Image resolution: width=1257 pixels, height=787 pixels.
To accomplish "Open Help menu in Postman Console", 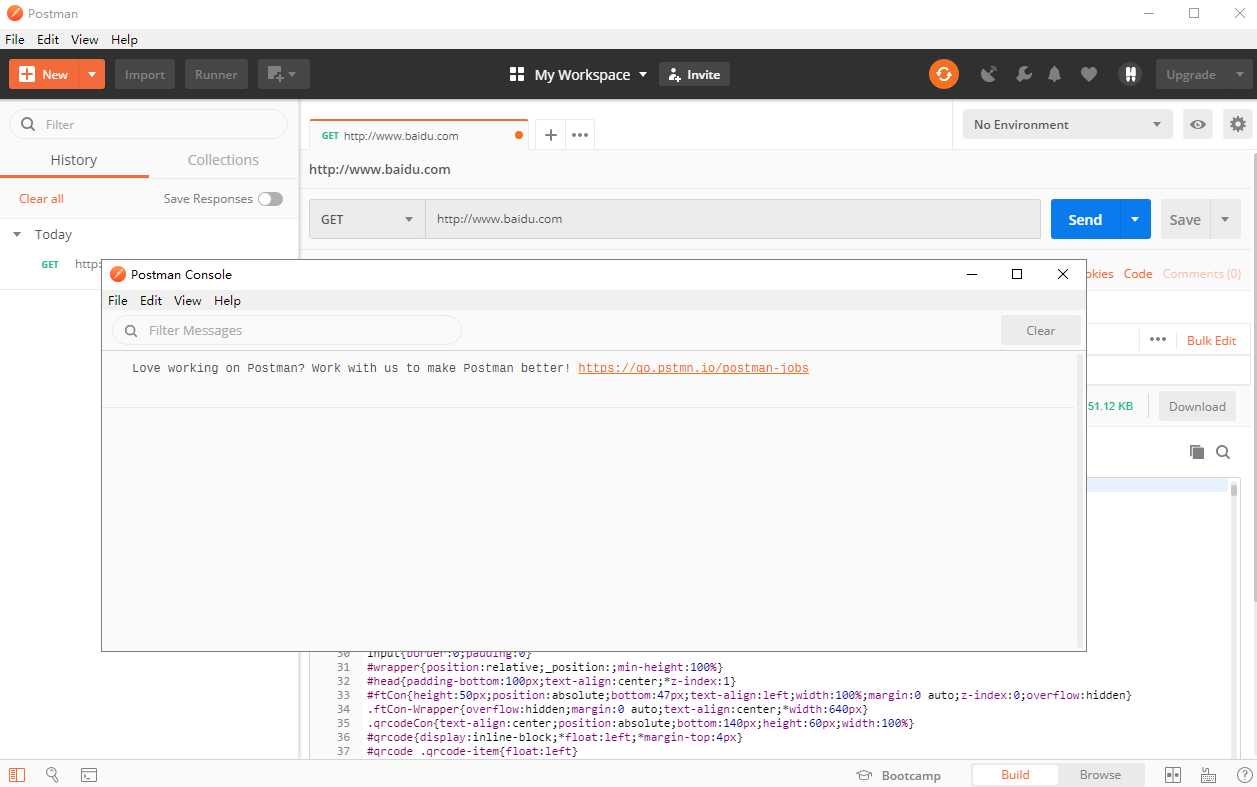I will click(x=227, y=300).
